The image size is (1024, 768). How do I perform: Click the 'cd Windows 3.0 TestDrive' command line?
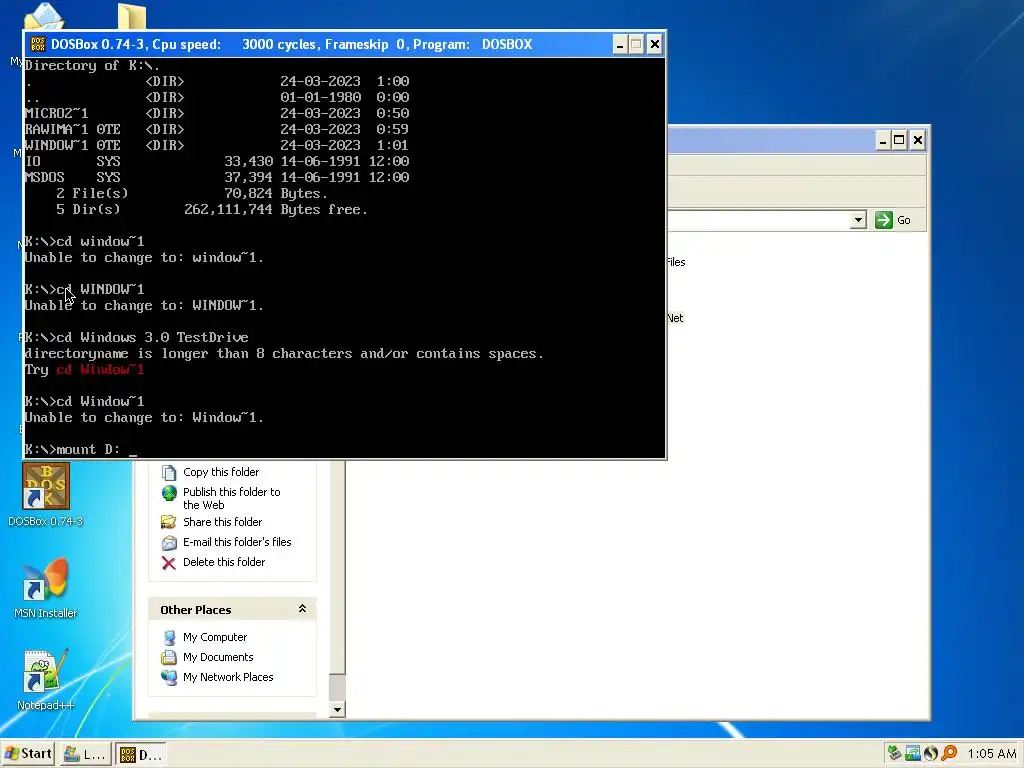pos(136,338)
